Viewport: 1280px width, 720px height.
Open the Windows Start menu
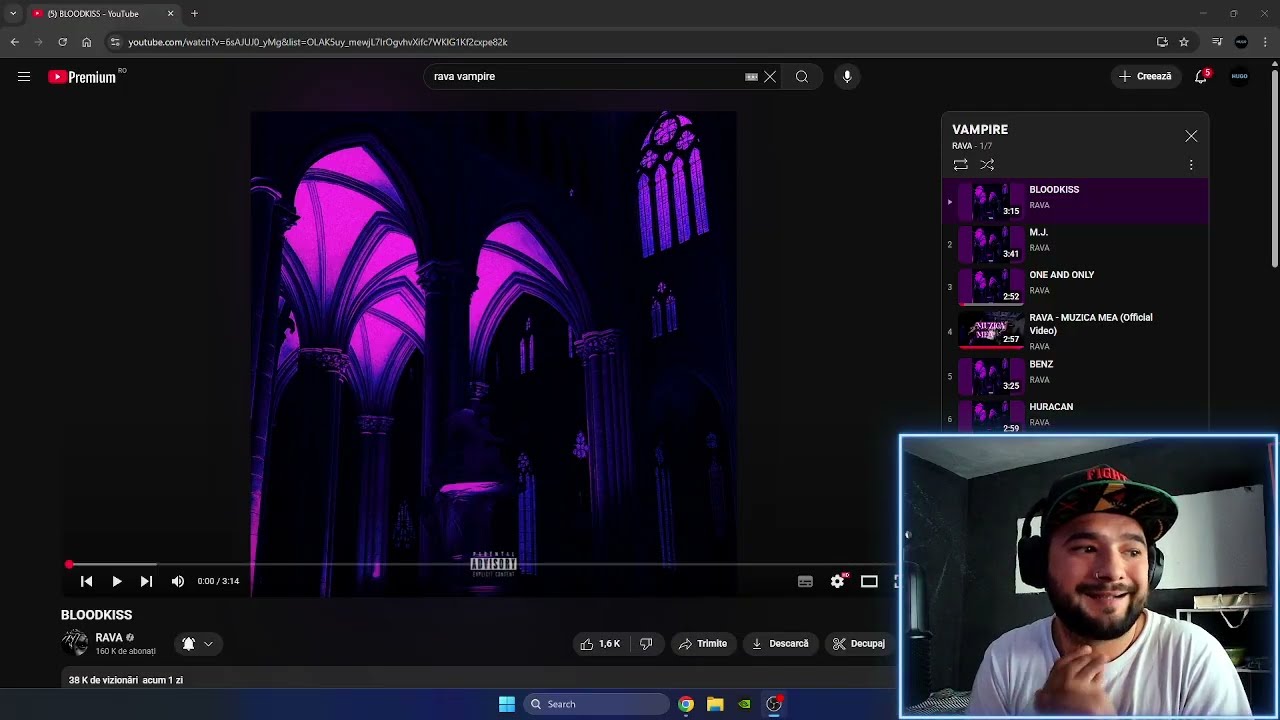tap(507, 704)
